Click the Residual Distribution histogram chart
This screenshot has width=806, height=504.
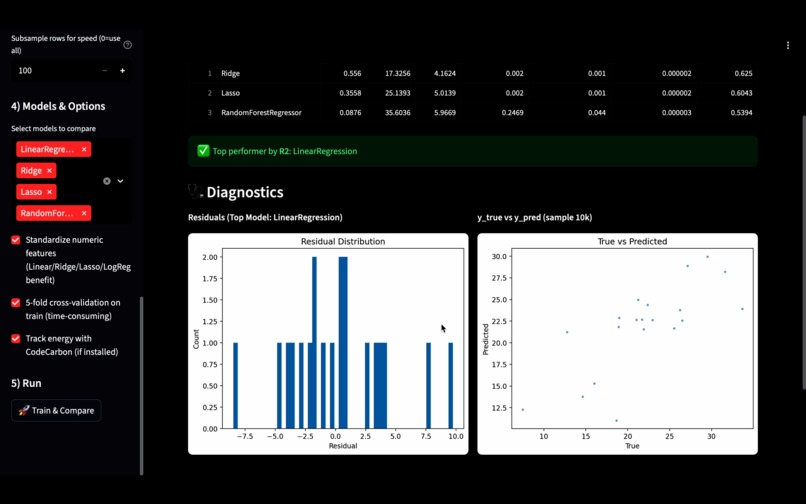[328, 344]
